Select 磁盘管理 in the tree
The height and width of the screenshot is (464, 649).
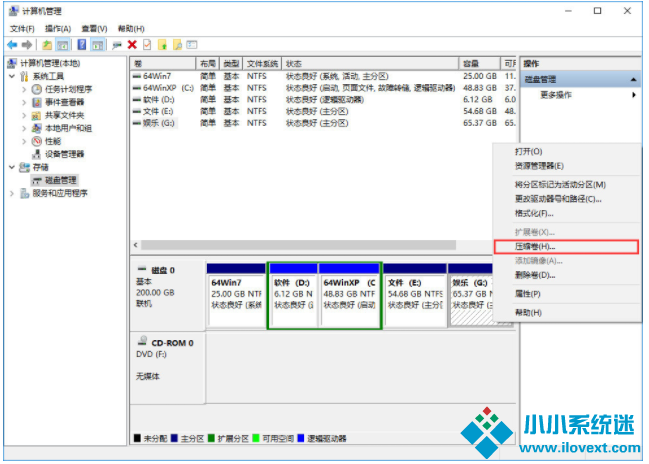pos(60,180)
